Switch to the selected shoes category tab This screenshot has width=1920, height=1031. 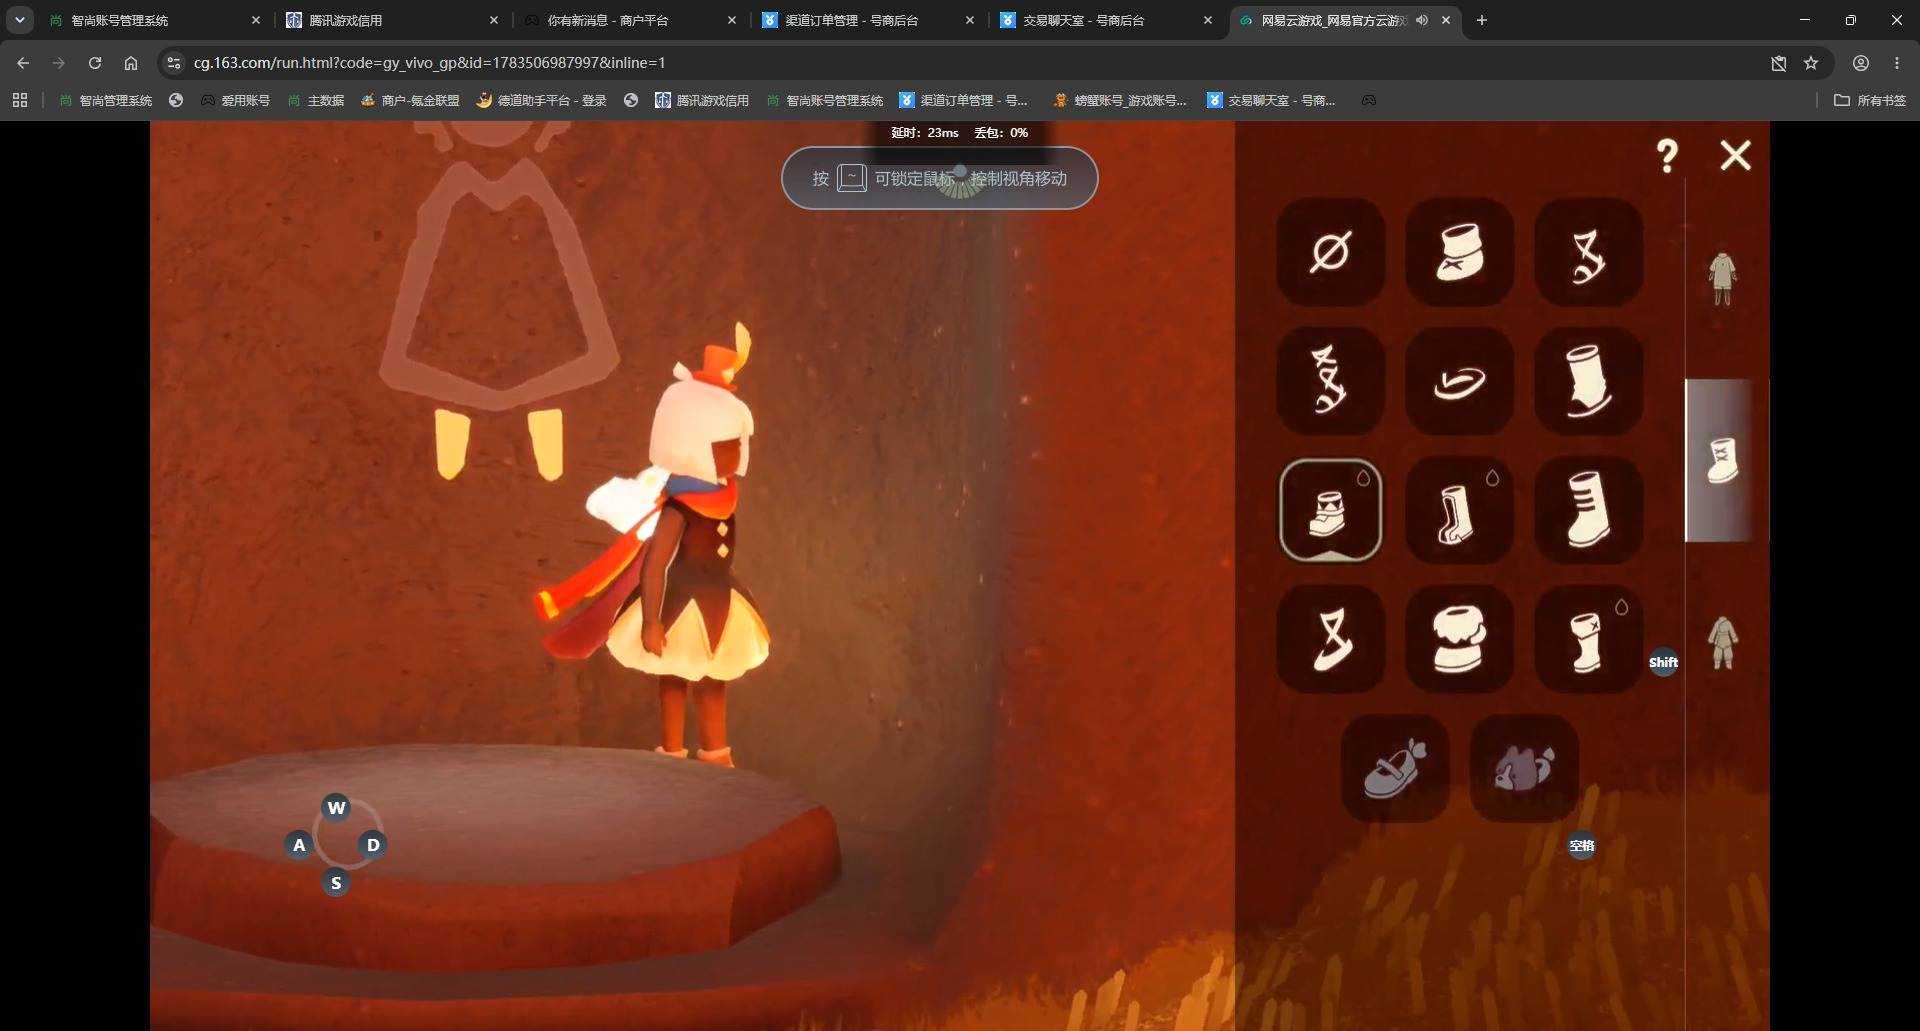[1722, 461]
